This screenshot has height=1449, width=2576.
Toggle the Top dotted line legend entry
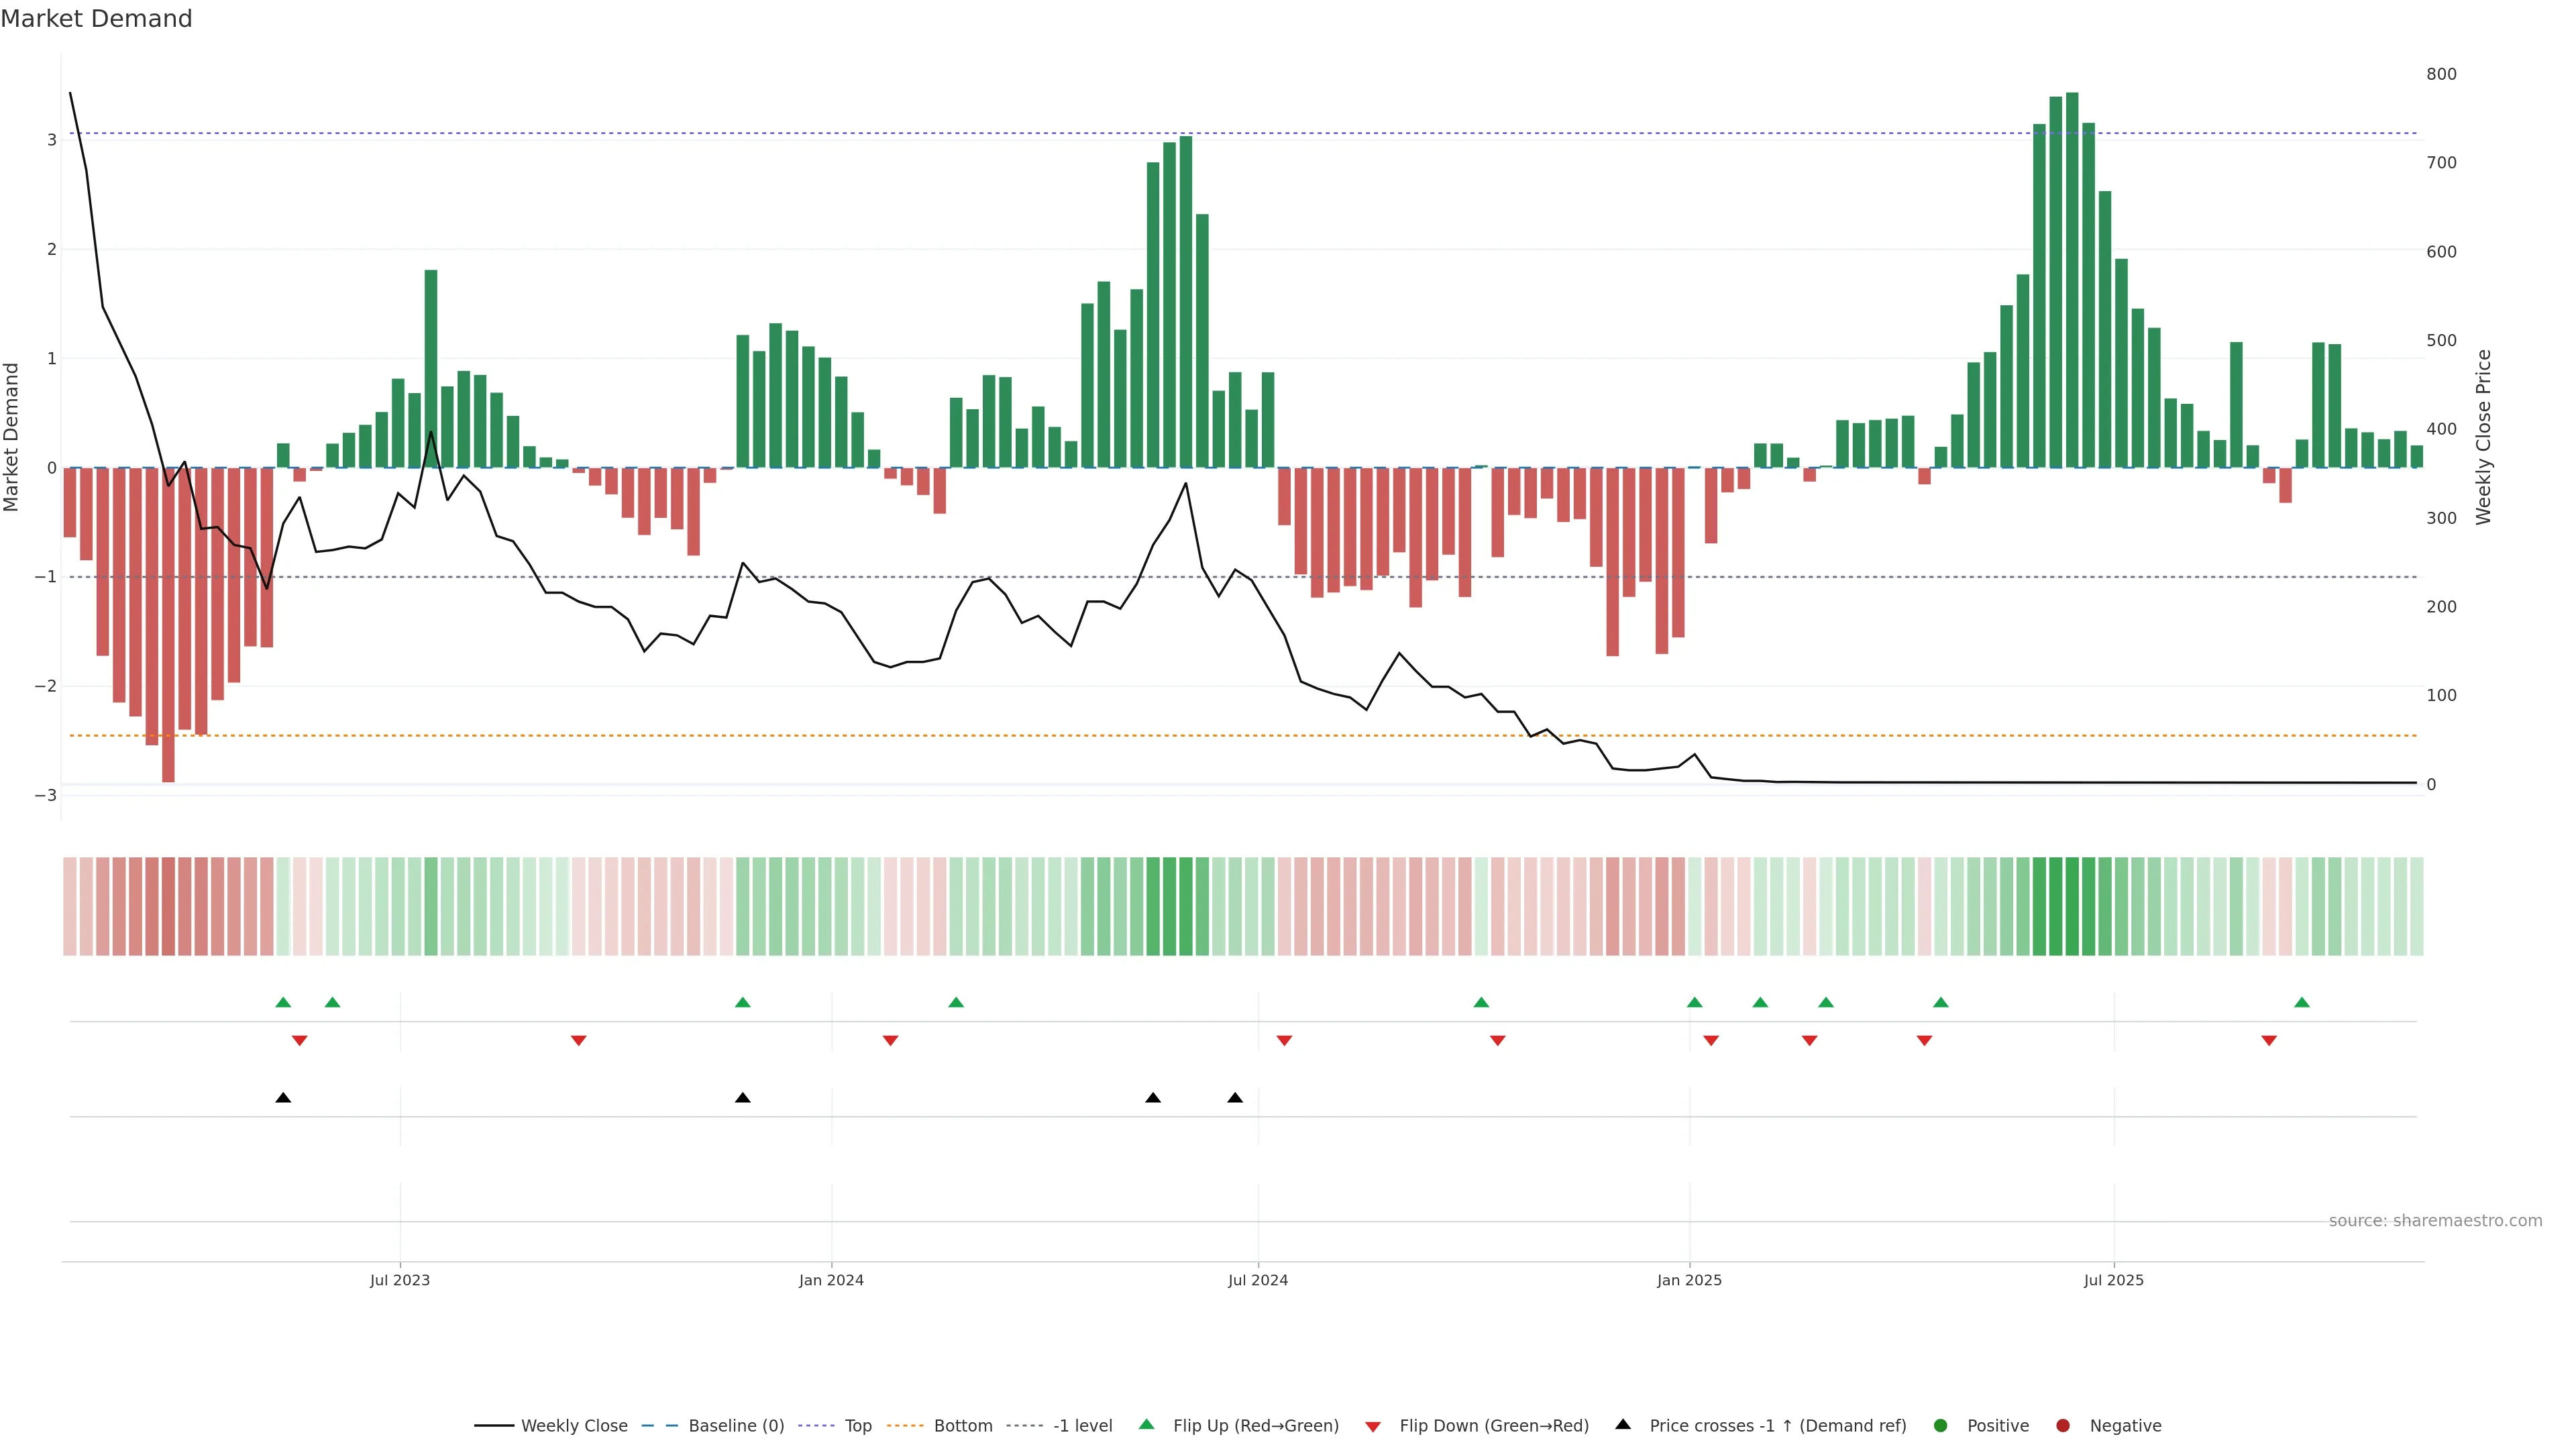(857, 1425)
